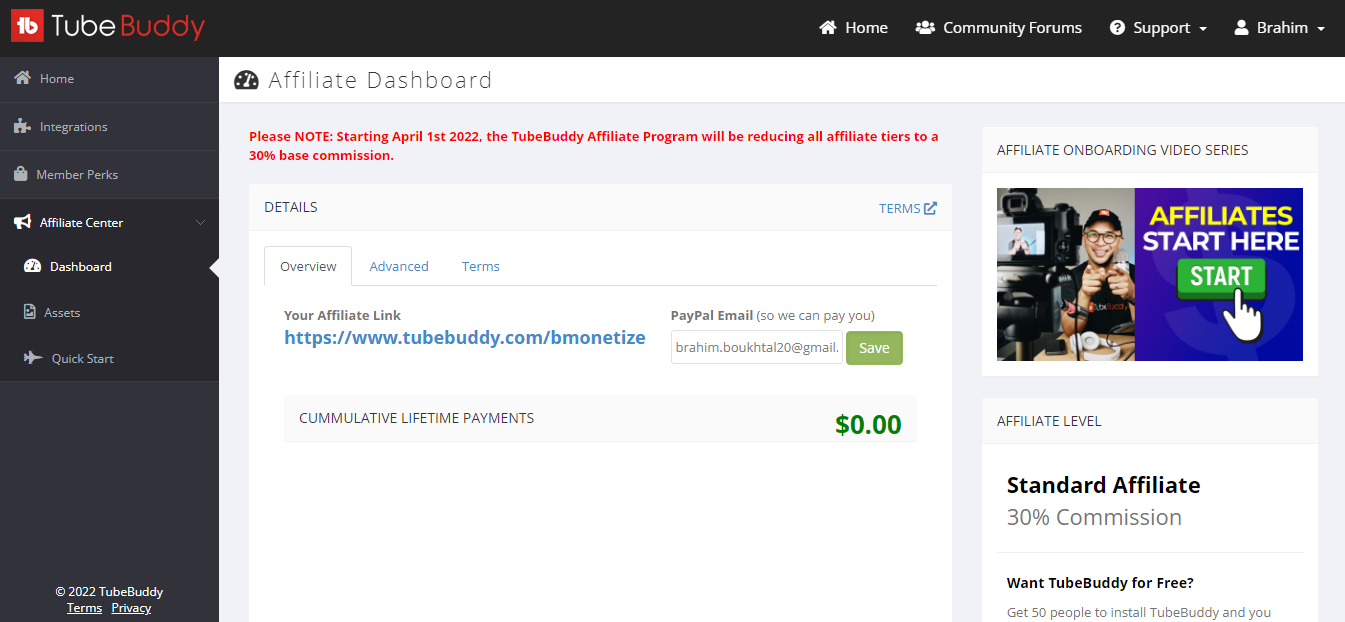Click the TubeBuddy logo icon
Image resolution: width=1345 pixels, height=622 pixels.
pyautogui.click(x=27, y=26)
